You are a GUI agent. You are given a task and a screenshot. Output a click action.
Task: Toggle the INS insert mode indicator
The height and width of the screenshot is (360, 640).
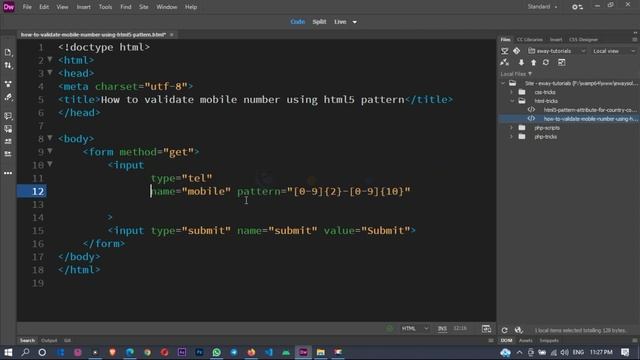tap(442, 329)
